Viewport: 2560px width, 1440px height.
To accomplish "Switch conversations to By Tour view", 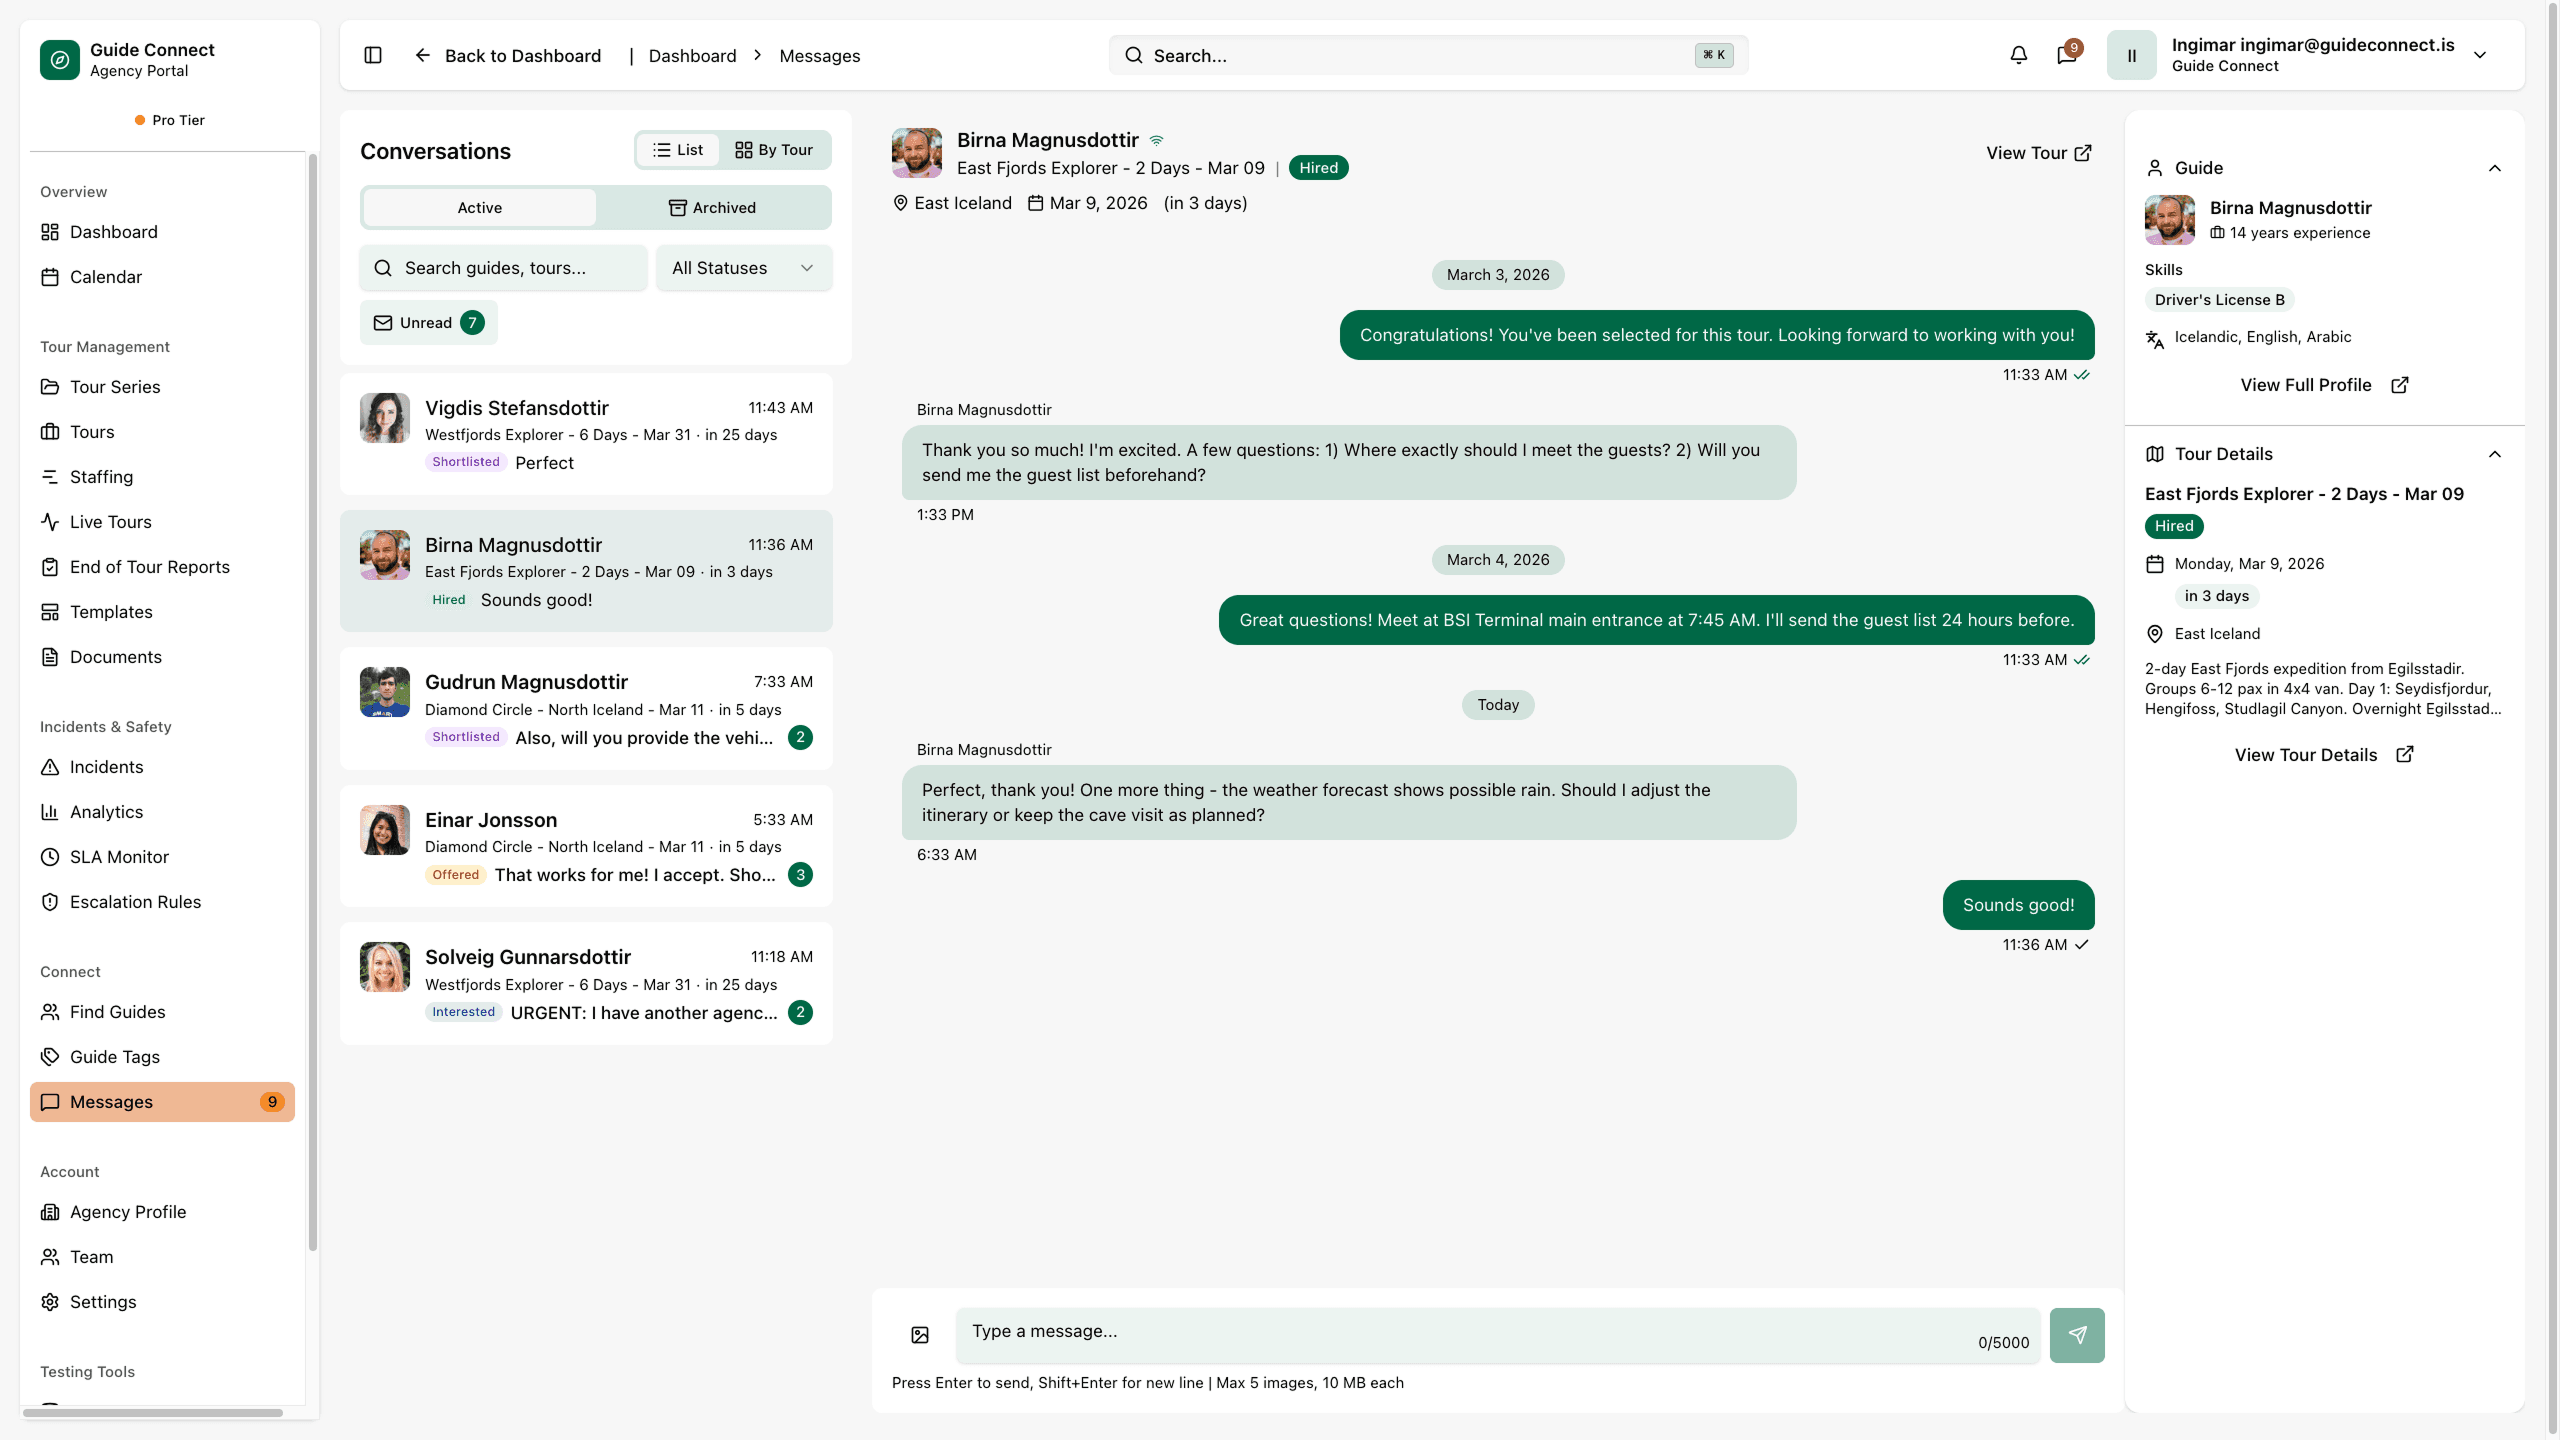I will point(774,150).
